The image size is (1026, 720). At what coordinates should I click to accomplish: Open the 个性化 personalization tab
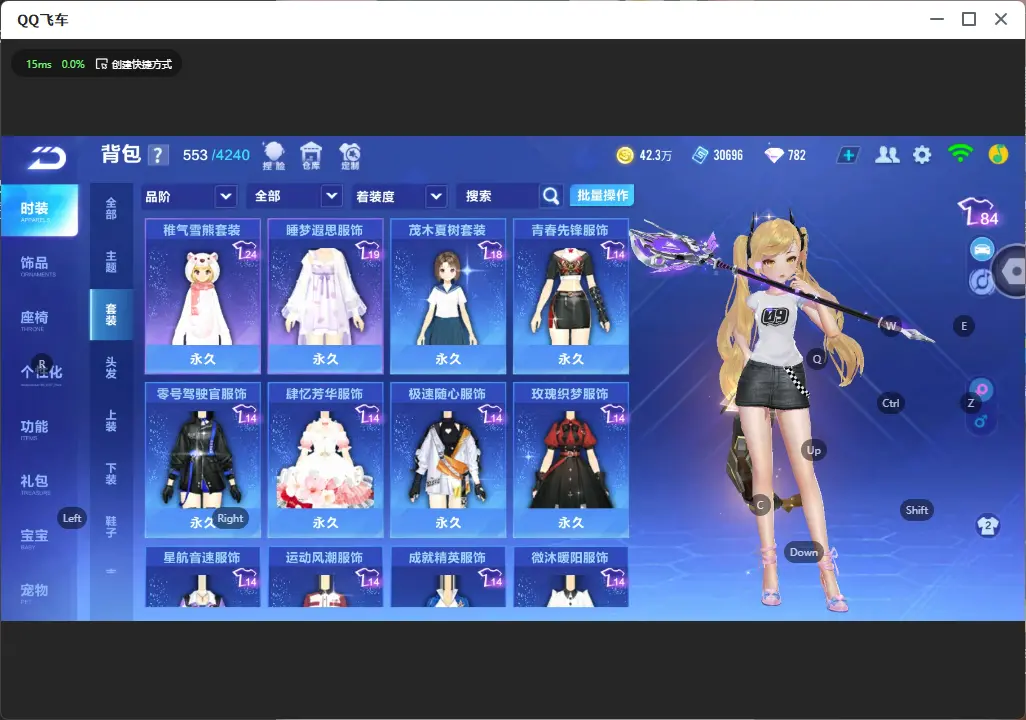(39, 374)
